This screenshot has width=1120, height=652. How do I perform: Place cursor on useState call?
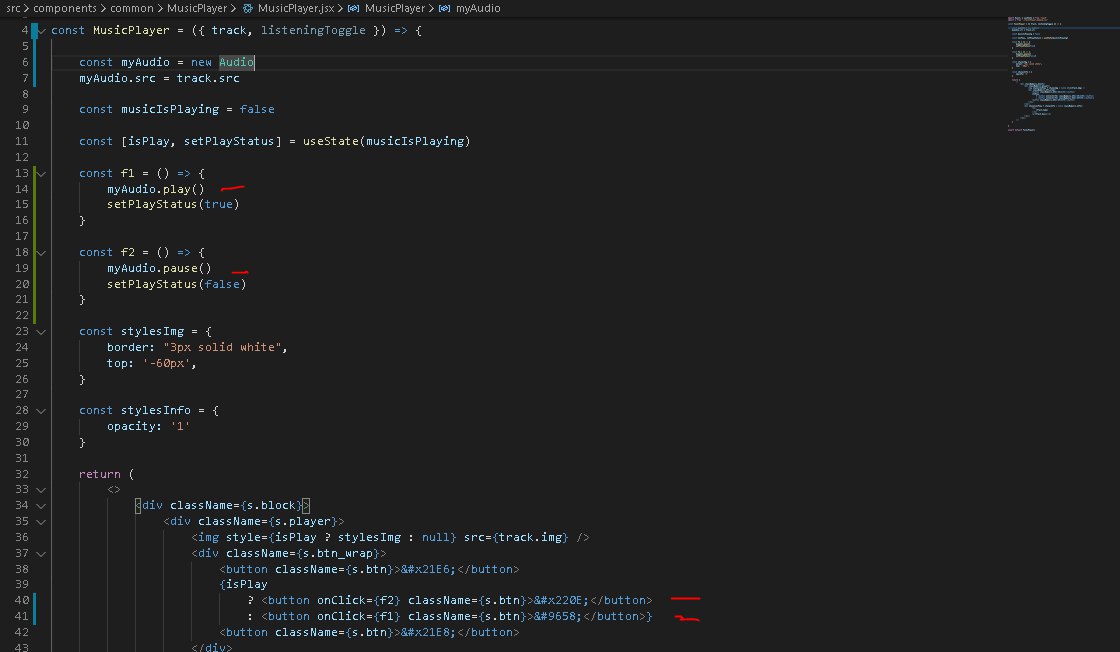[330, 141]
